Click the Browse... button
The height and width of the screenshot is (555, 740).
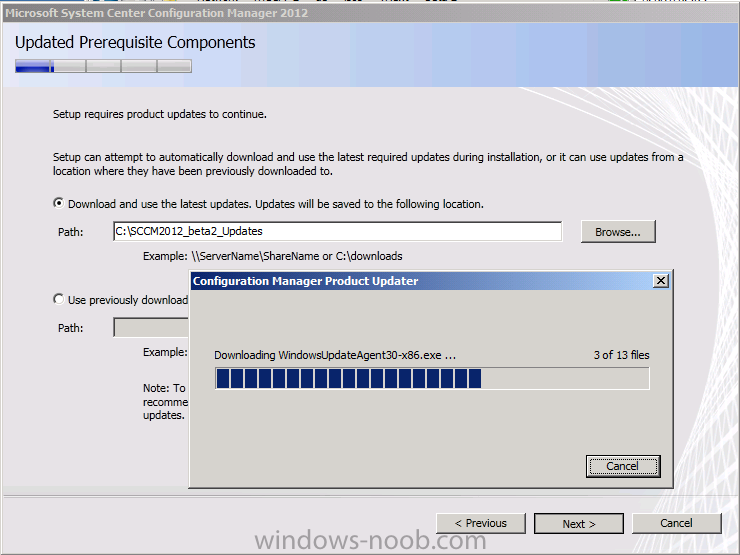(x=618, y=232)
